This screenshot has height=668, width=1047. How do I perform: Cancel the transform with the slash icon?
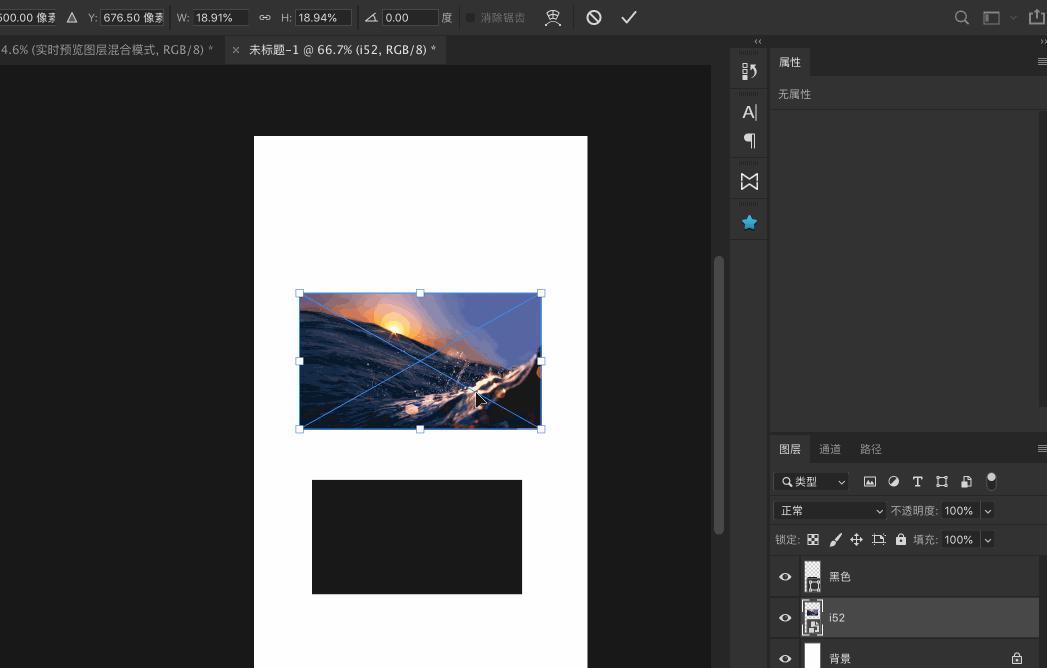593,17
